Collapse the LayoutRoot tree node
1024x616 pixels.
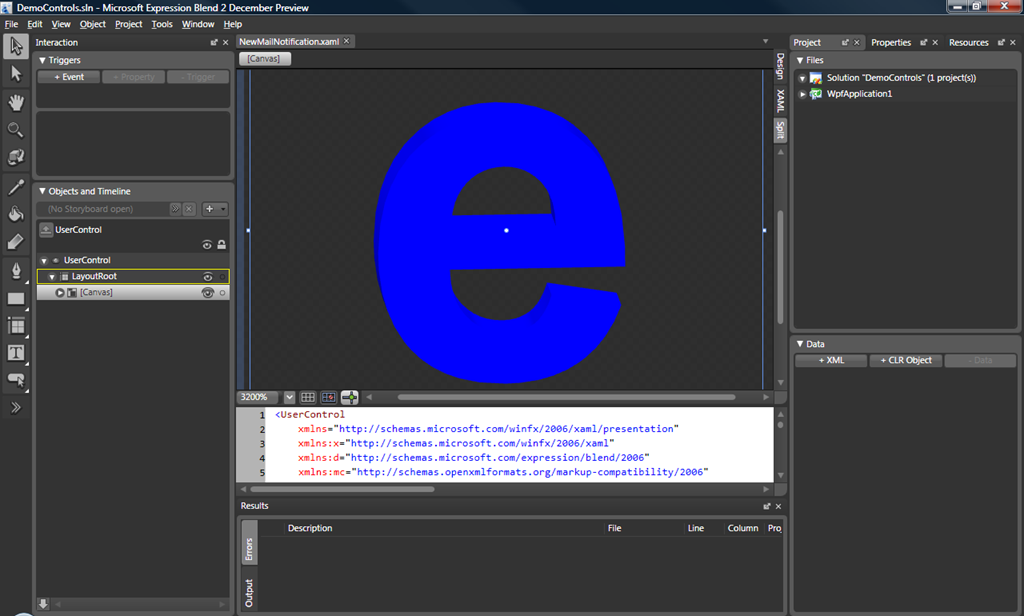pos(52,277)
